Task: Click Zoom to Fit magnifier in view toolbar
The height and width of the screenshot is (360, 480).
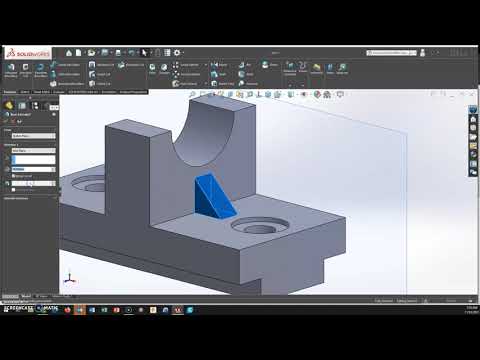Action: (192, 95)
